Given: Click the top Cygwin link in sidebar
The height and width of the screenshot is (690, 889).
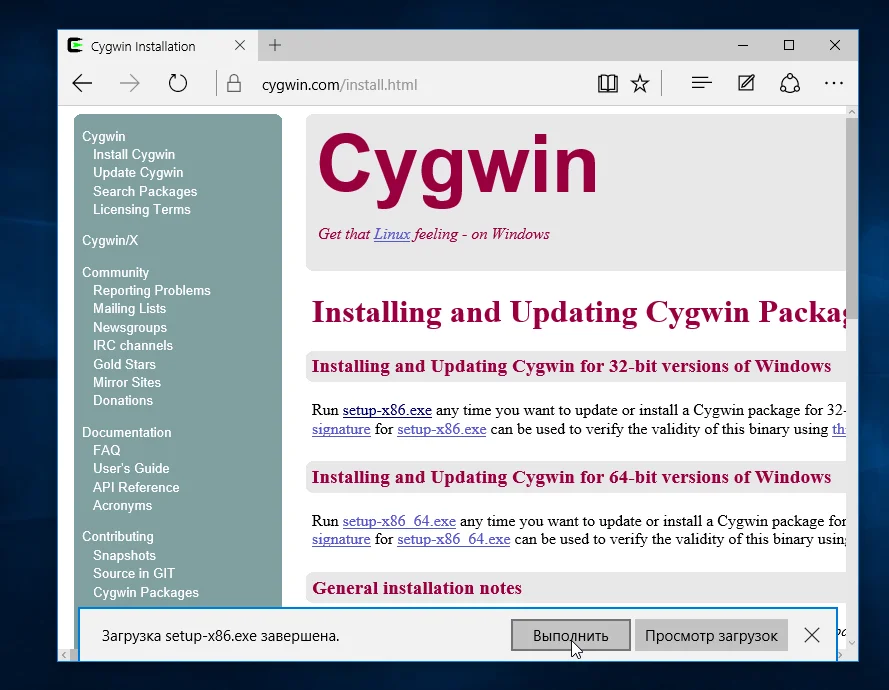Looking at the screenshot, I should pos(104,136).
